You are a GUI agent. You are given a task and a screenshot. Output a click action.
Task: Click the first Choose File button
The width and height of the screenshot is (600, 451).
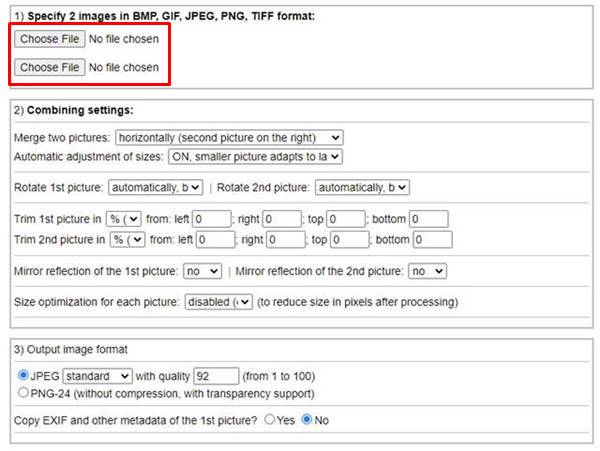coord(49,39)
